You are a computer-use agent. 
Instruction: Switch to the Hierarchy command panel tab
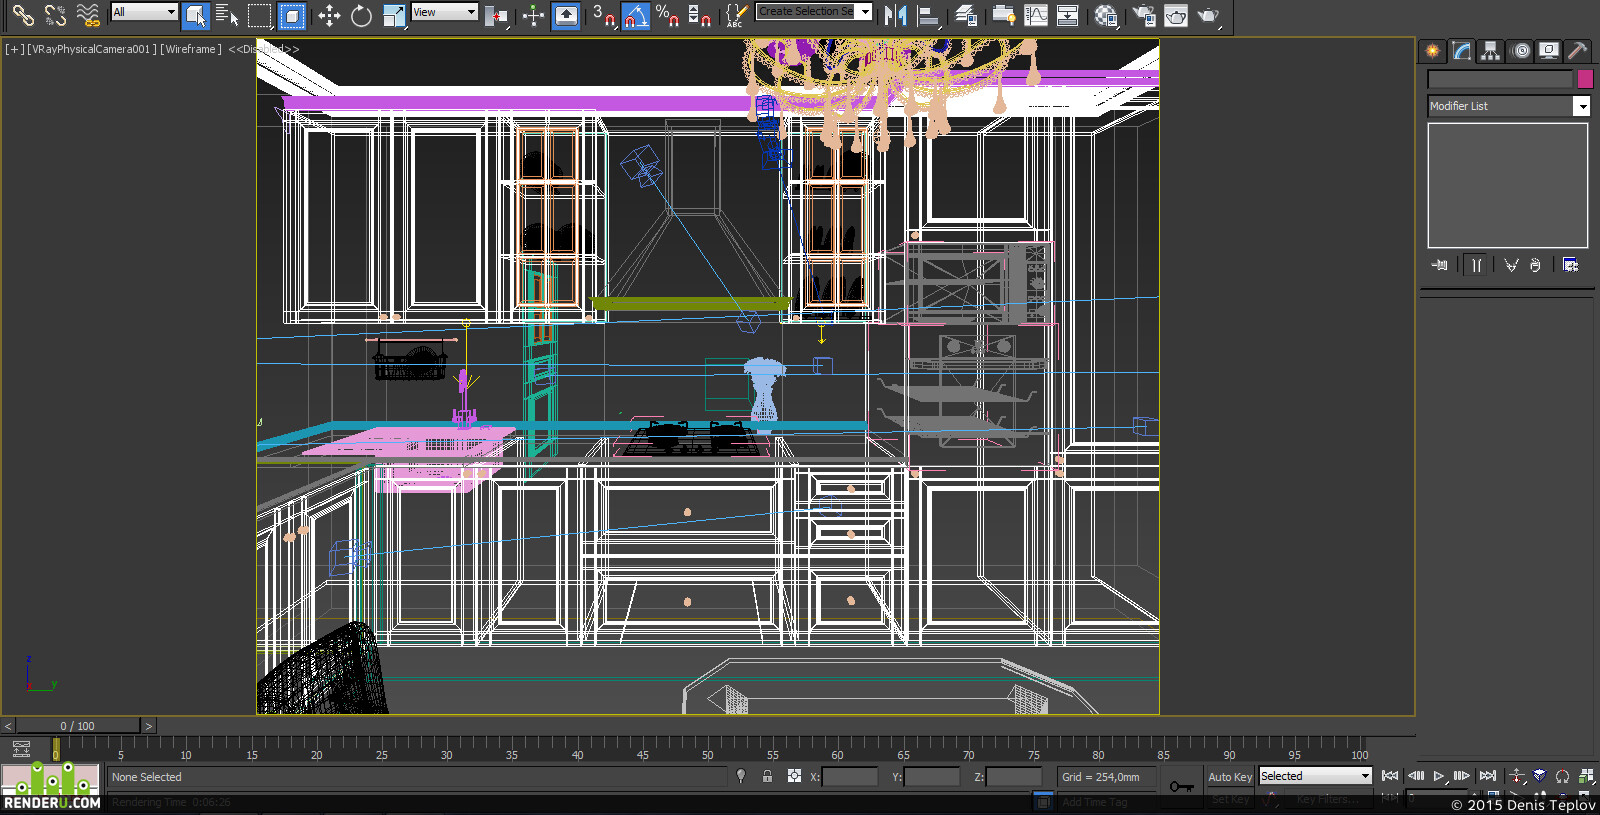point(1490,51)
